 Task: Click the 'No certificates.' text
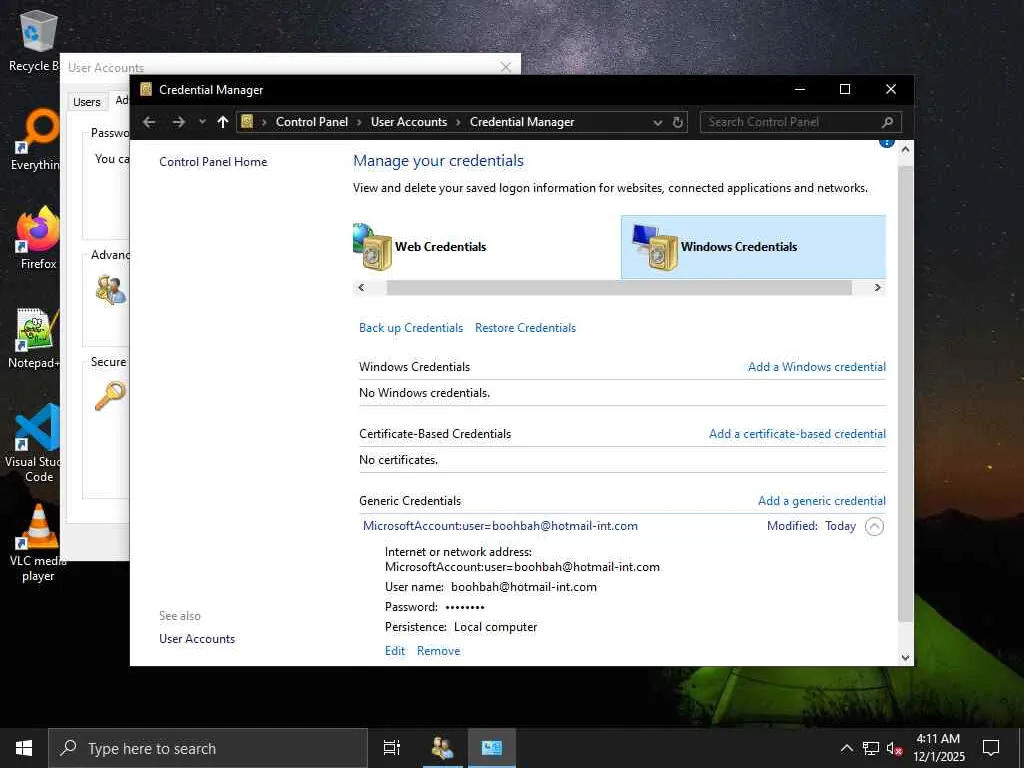coord(398,460)
